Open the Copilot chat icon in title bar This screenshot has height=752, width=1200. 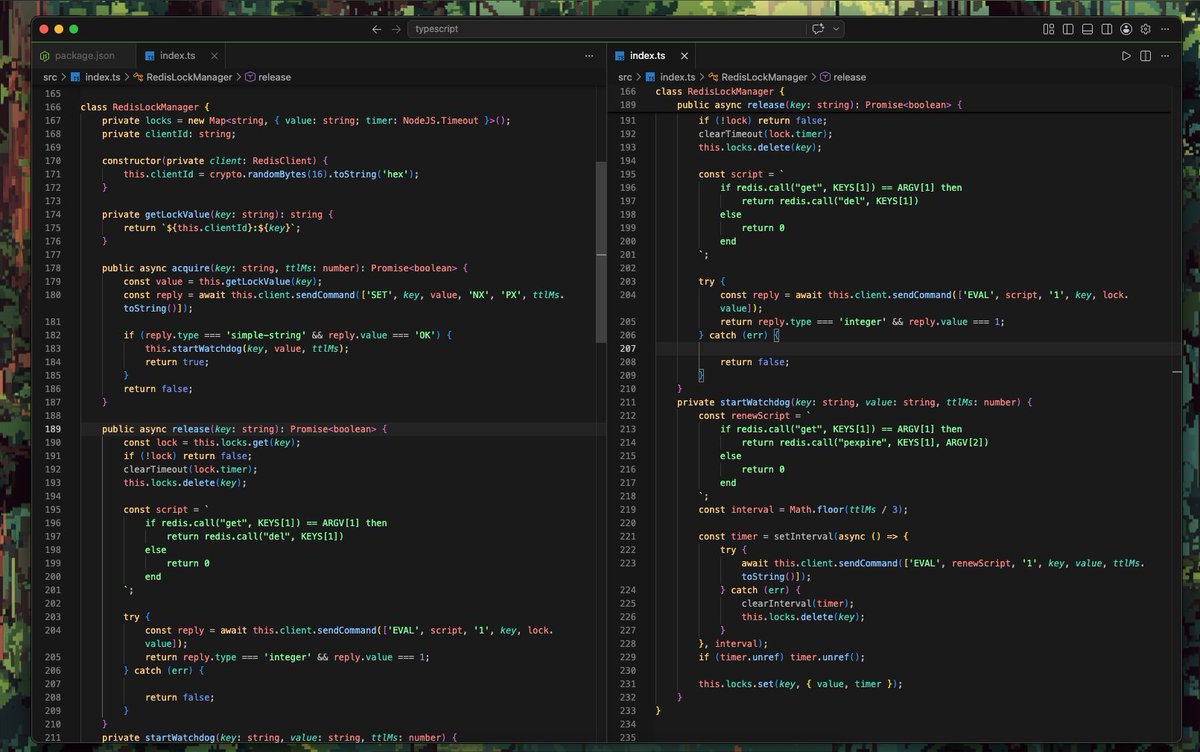[x=818, y=29]
